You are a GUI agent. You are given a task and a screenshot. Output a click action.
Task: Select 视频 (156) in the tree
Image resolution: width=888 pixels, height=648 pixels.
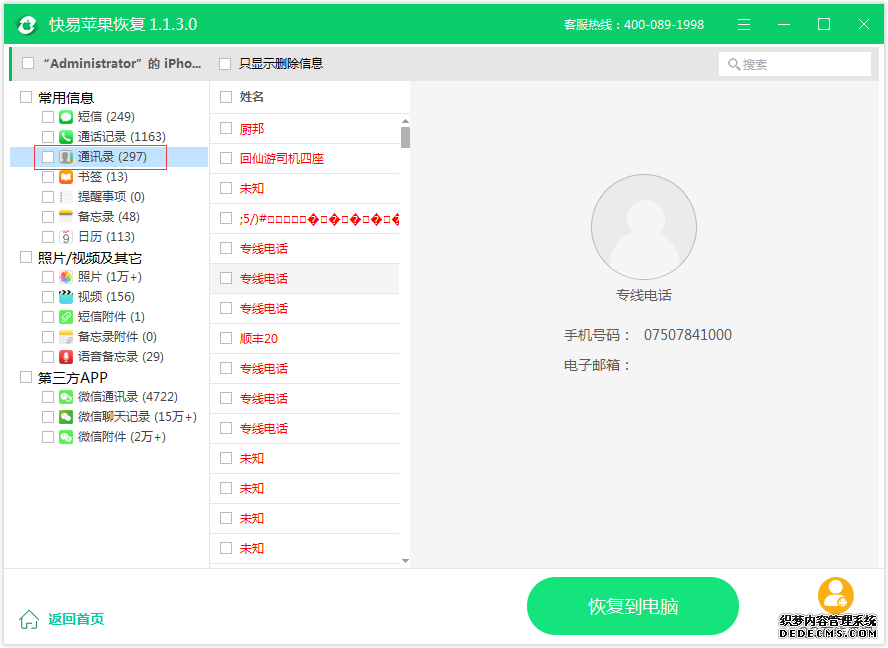tap(106, 297)
